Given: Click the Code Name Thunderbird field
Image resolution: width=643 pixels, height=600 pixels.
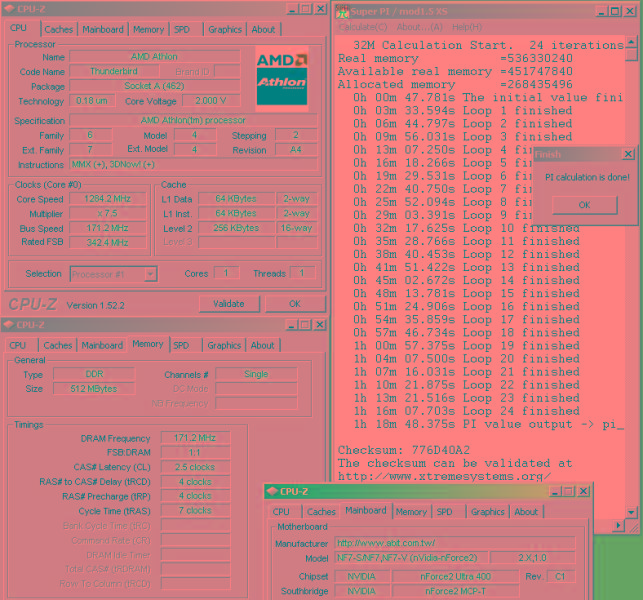Looking at the screenshot, I should pos(114,71).
